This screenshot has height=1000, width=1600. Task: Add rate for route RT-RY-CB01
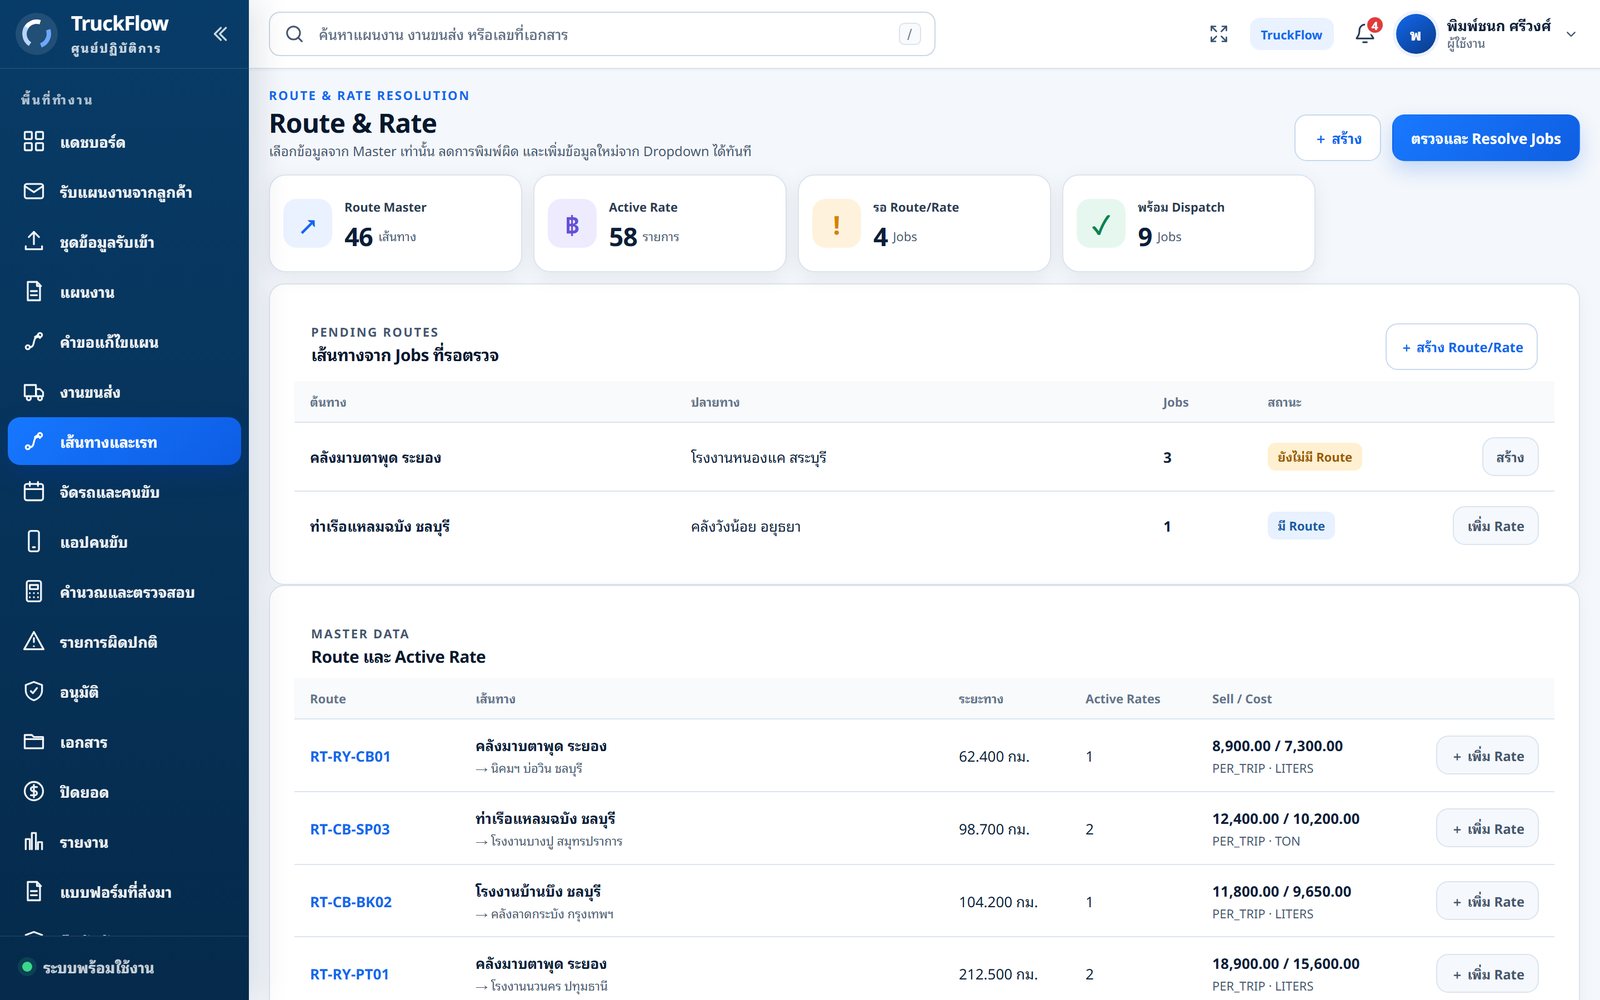click(x=1487, y=756)
